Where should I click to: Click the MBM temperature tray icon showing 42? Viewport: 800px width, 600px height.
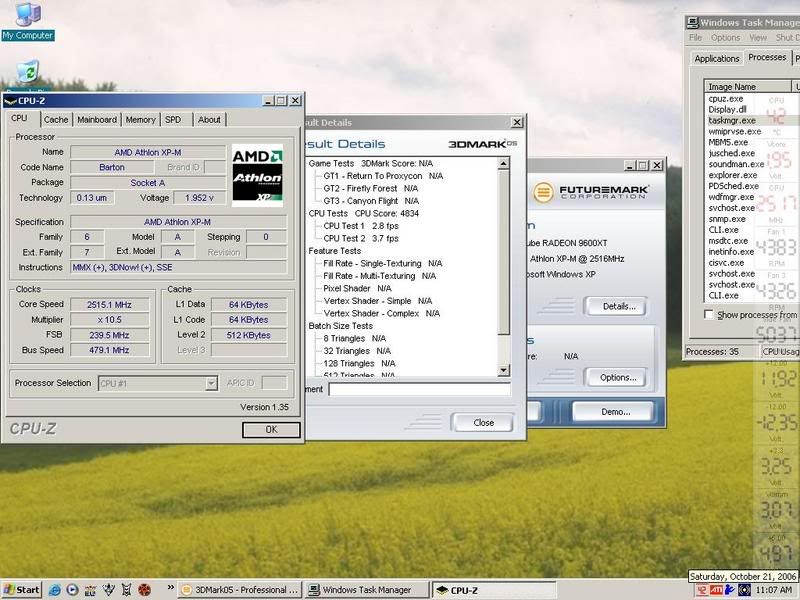(702, 590)
